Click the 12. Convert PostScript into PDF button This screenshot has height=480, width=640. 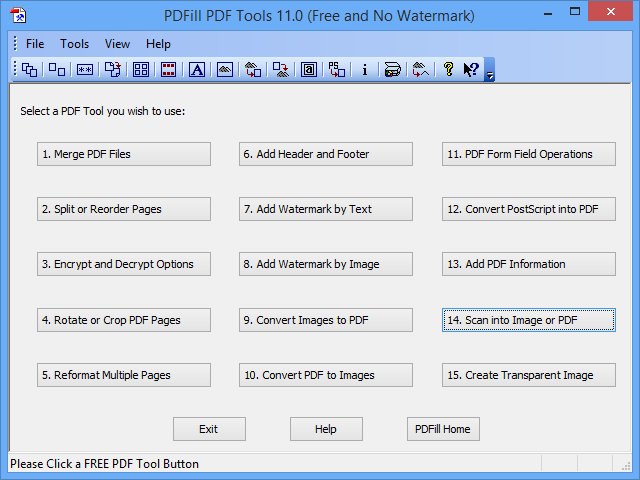[x=529, y=209]
